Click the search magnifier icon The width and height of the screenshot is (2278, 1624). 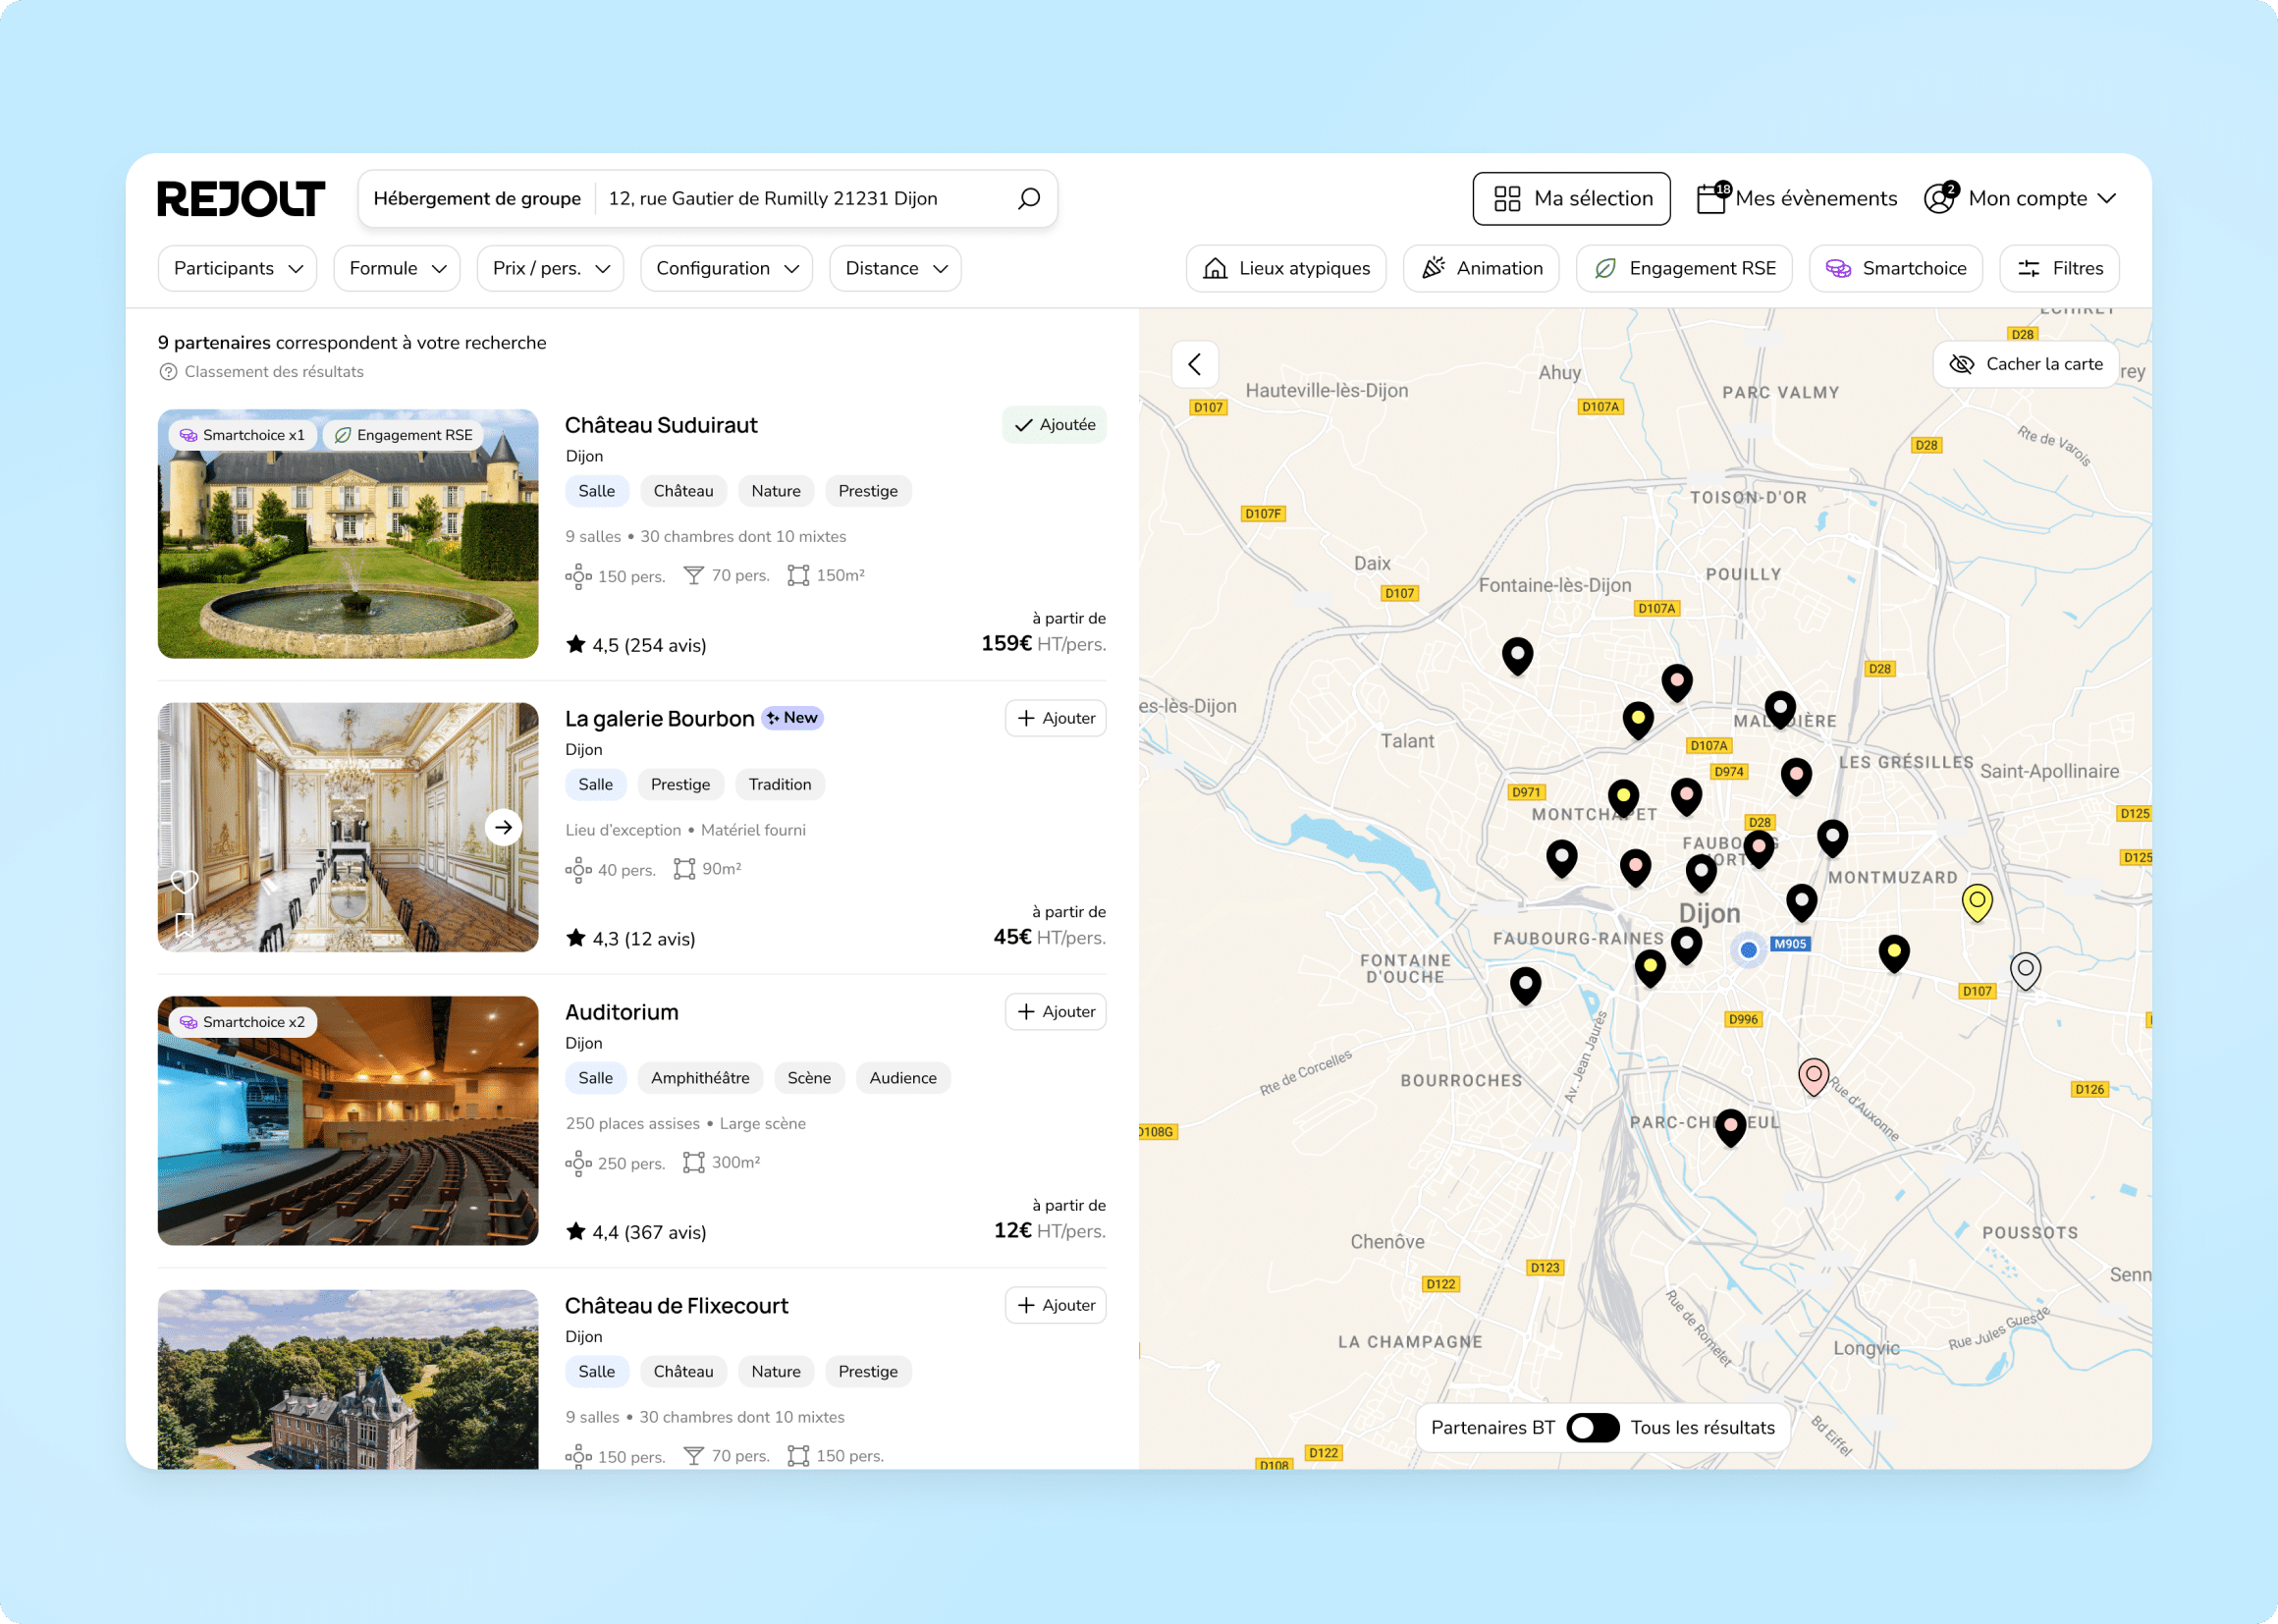point(1028,198)
